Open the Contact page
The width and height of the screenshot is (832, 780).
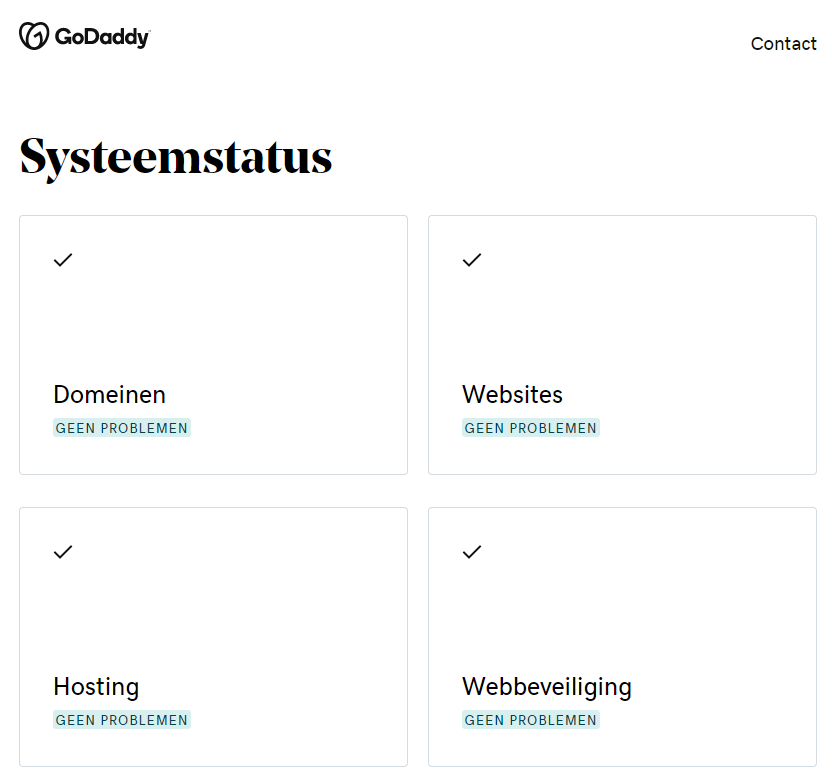point(784,43)
